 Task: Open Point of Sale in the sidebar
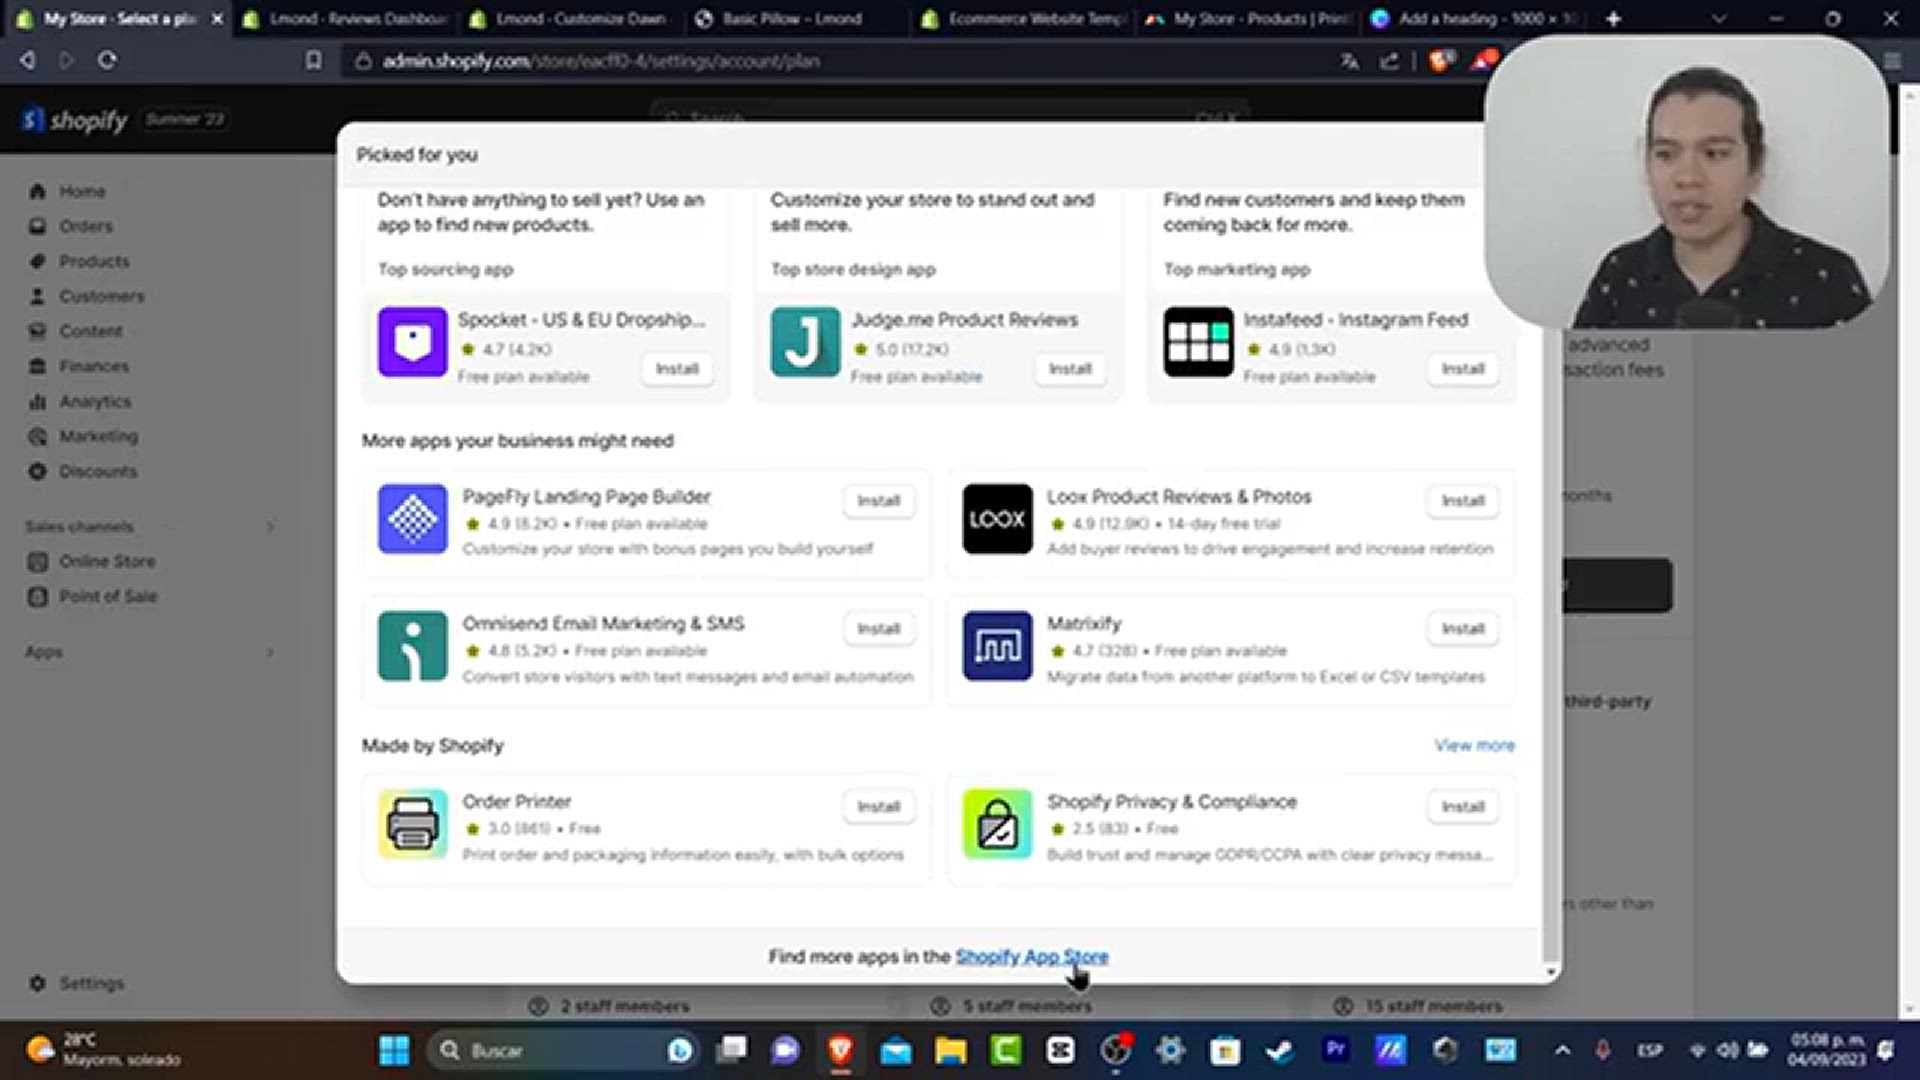[x=108, y=597]
